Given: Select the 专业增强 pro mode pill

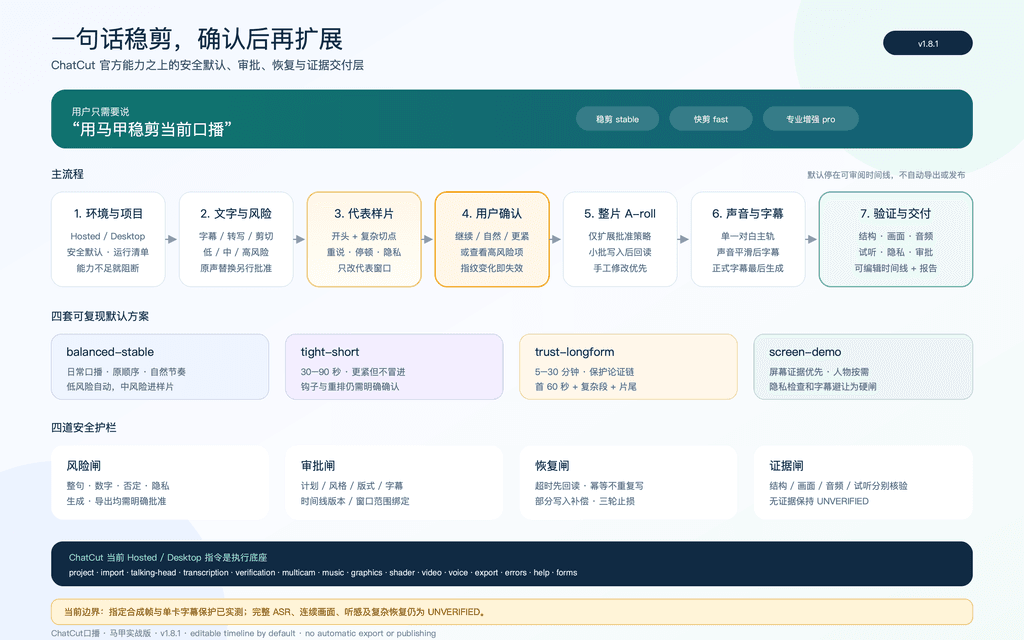Looking at the screenshot, I should pos(810,119).
